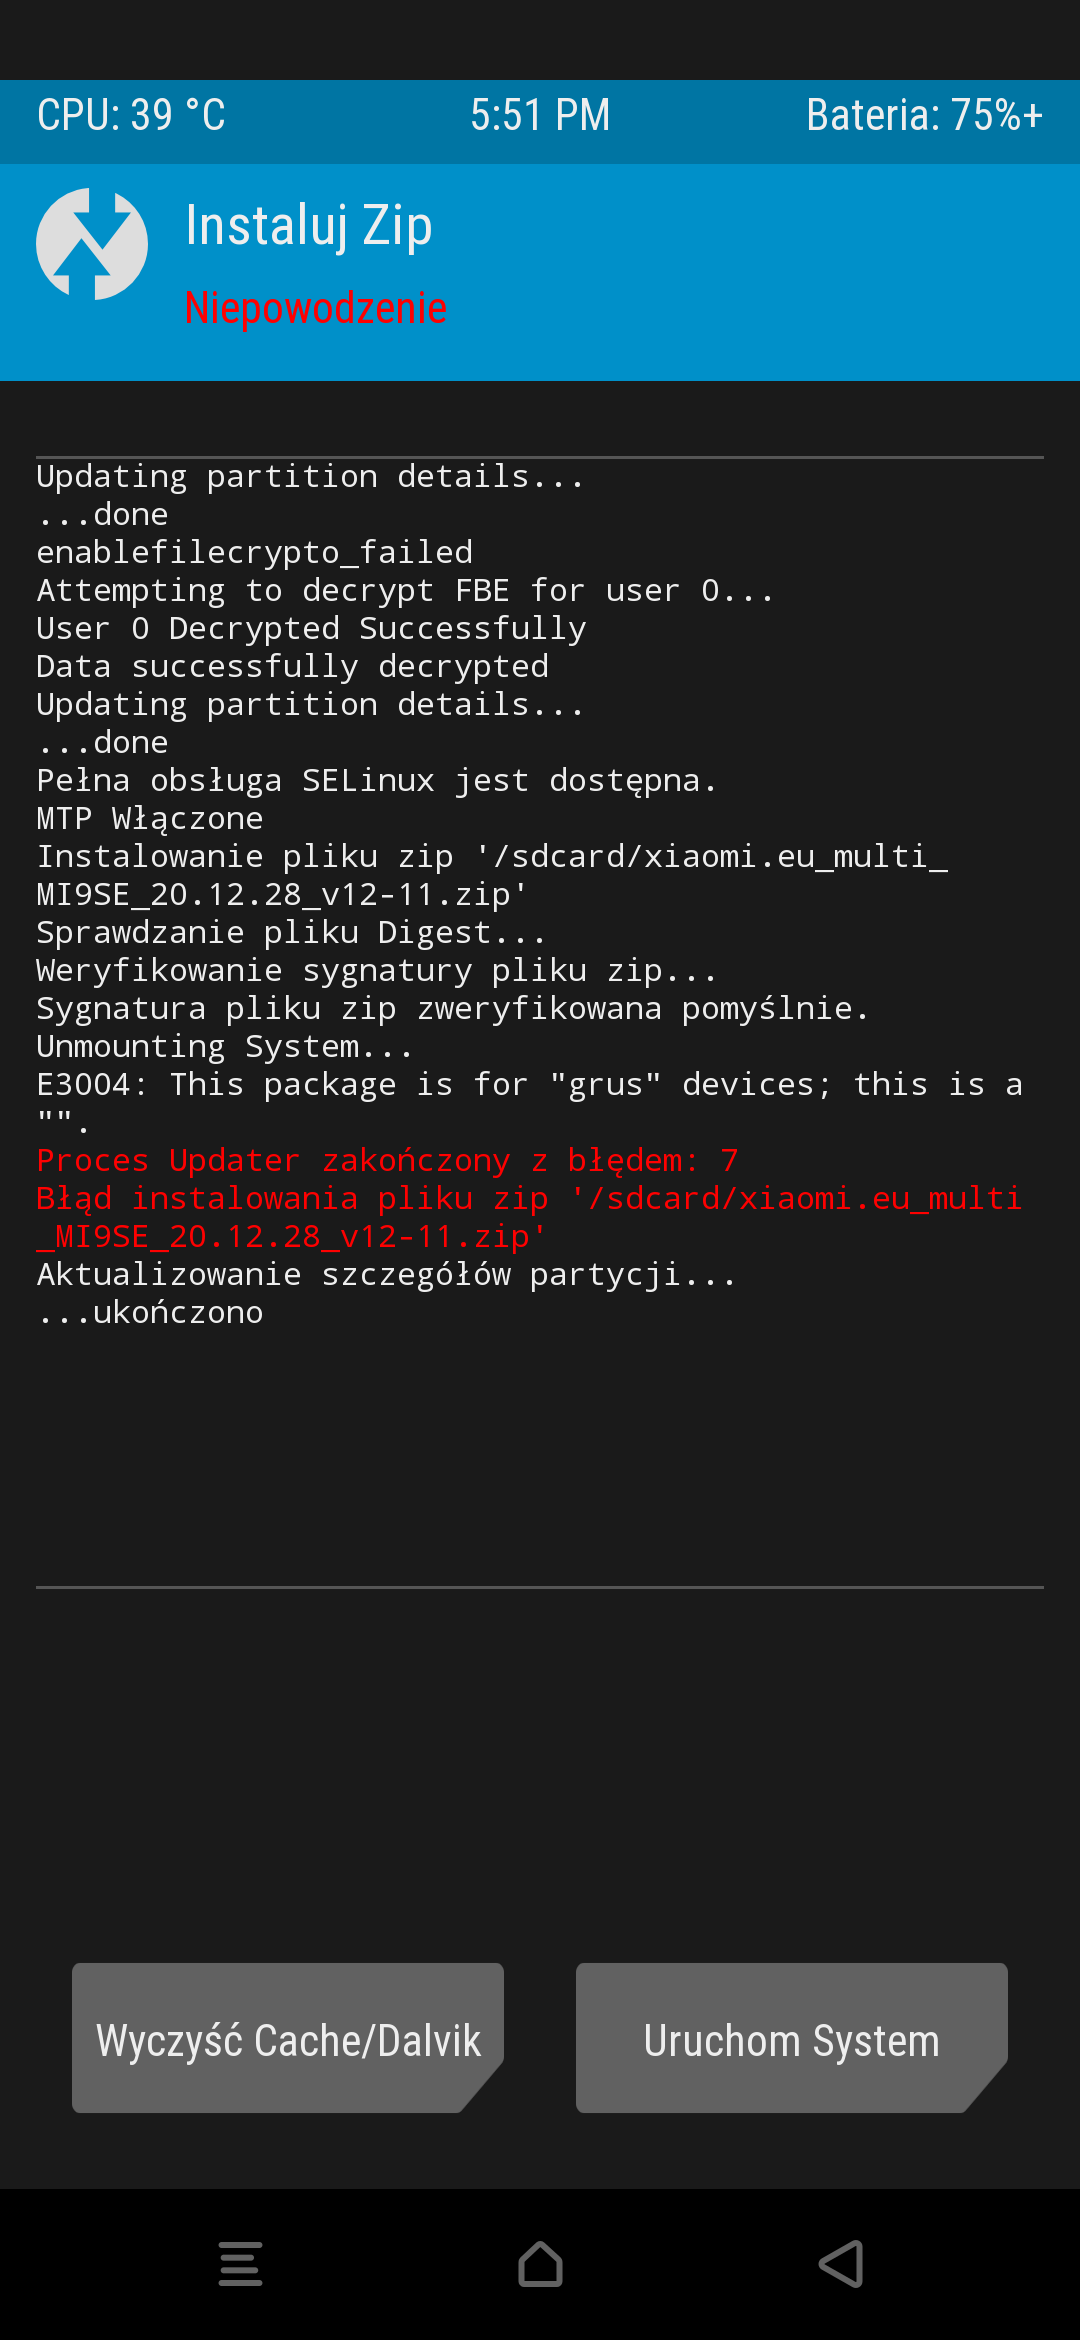1080x2340 pixels.
Task: Tap the ...ukończono final log line
Action: [150, 1312]
